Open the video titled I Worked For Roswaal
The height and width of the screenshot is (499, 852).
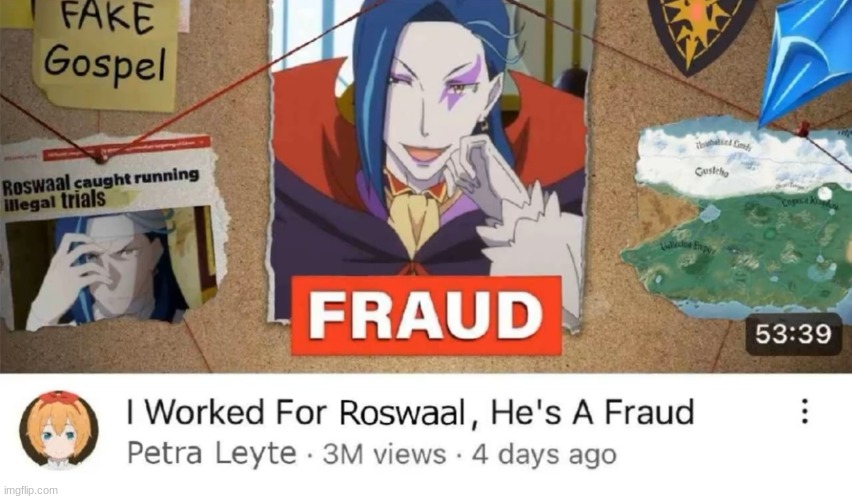coord(410,412)
